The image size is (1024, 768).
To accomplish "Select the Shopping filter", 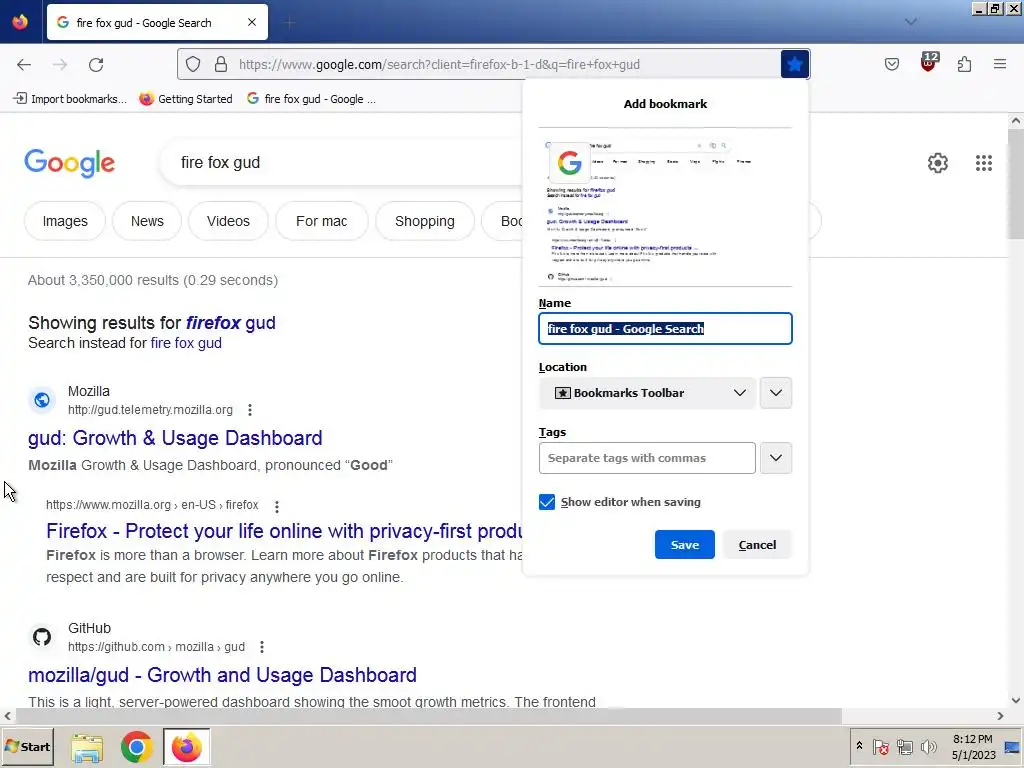I will point(424,221).
